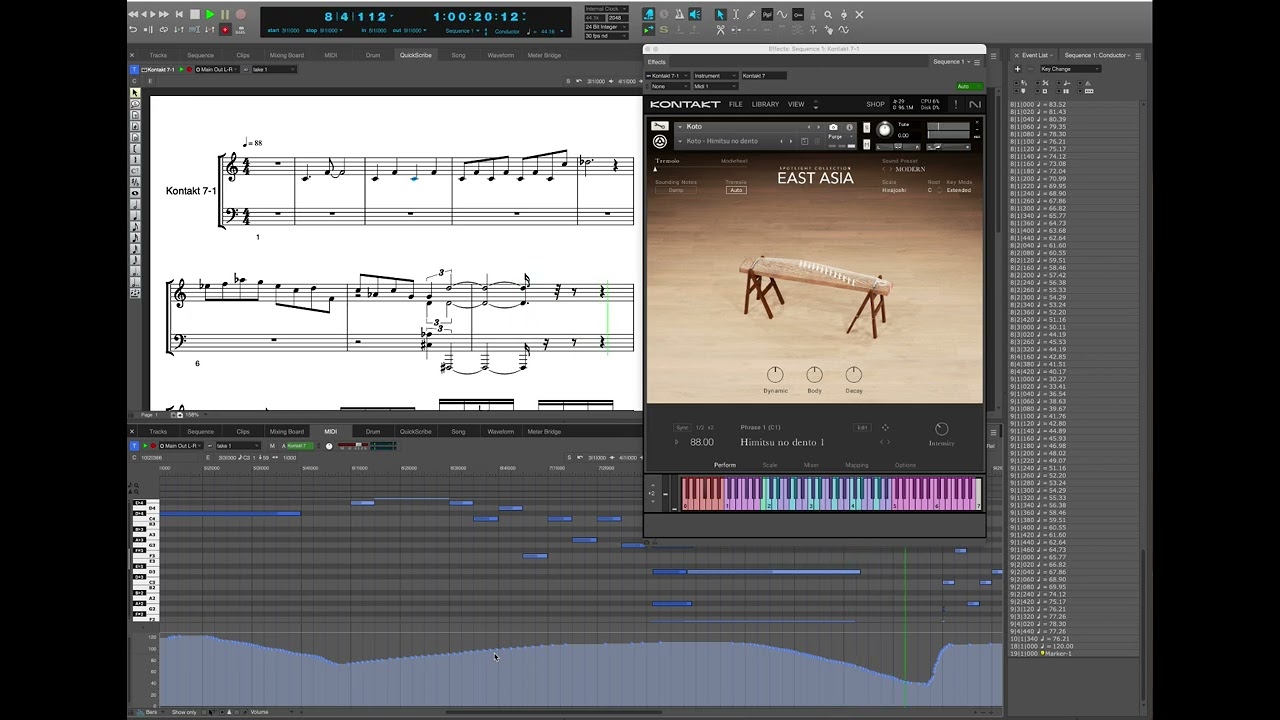Show Koto instrument info icon
Screen dimensions: 1280x720
pos(850,127)
